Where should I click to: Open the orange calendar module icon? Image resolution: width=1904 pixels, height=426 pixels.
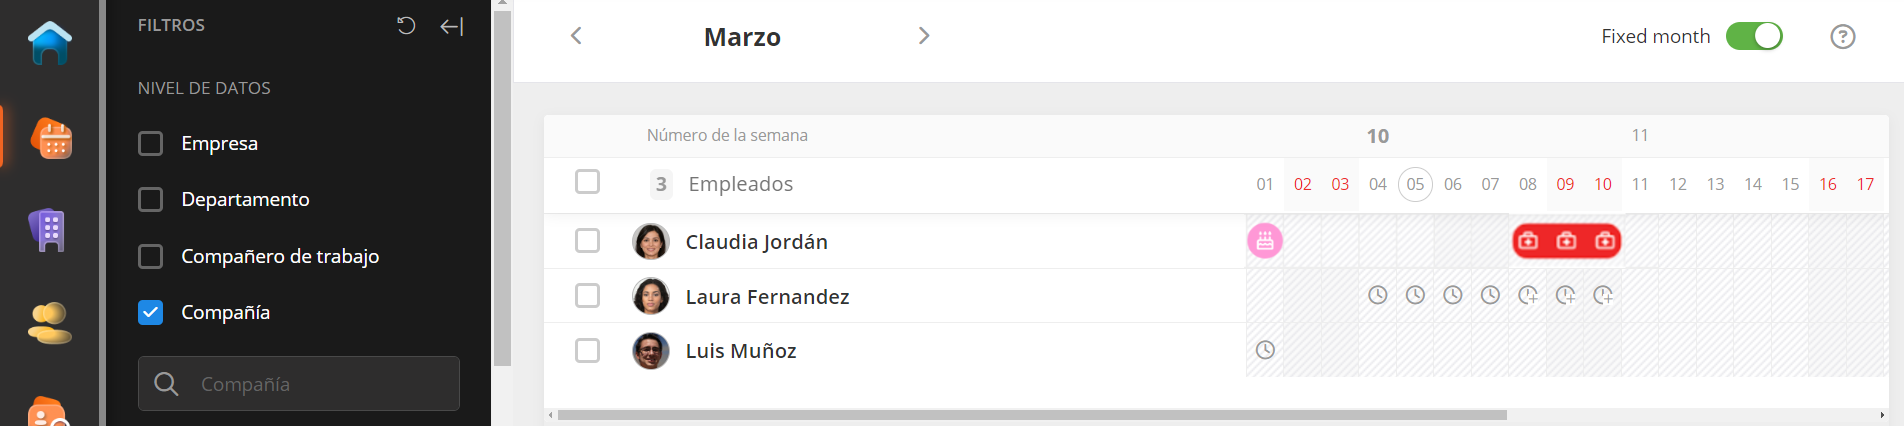[x=51, y=138]
